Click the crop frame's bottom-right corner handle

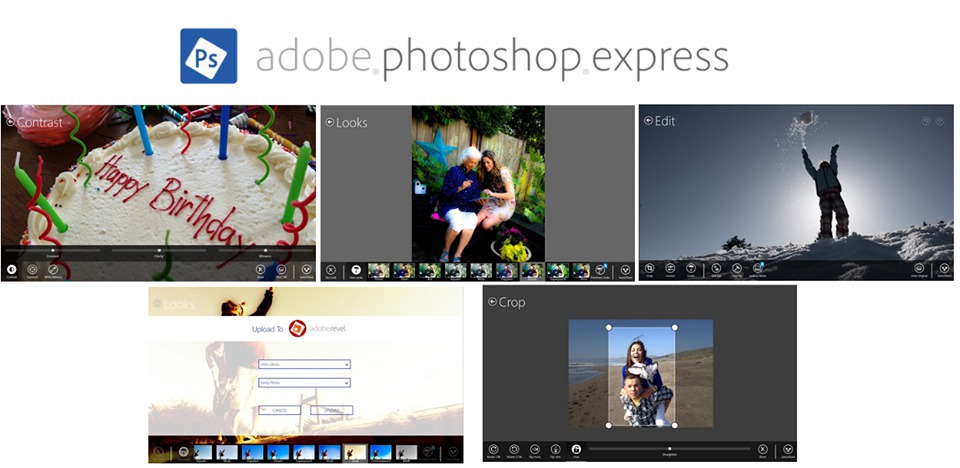coord(675,425)
